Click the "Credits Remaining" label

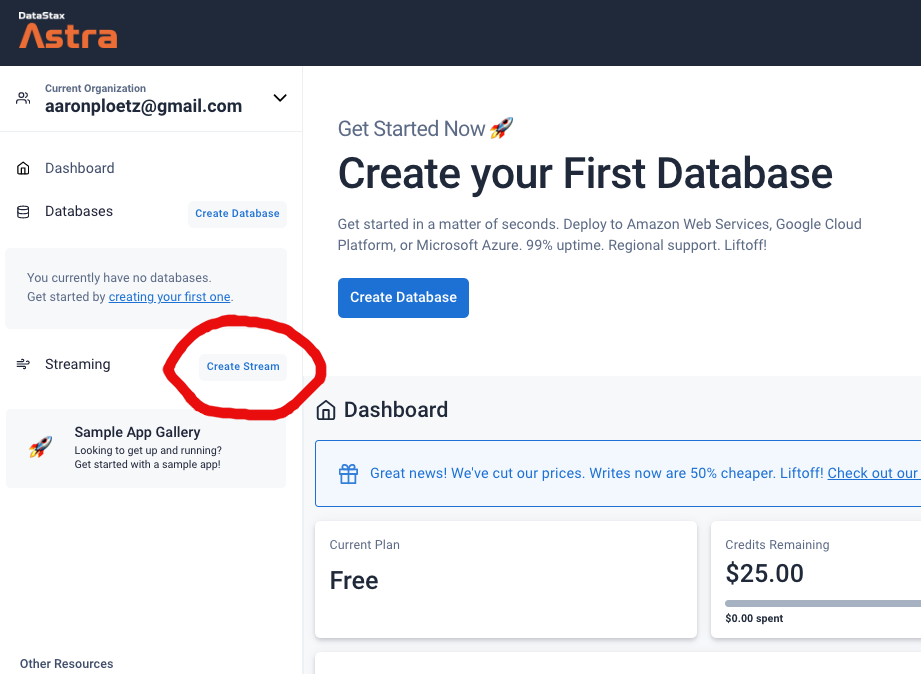(777, 545)
